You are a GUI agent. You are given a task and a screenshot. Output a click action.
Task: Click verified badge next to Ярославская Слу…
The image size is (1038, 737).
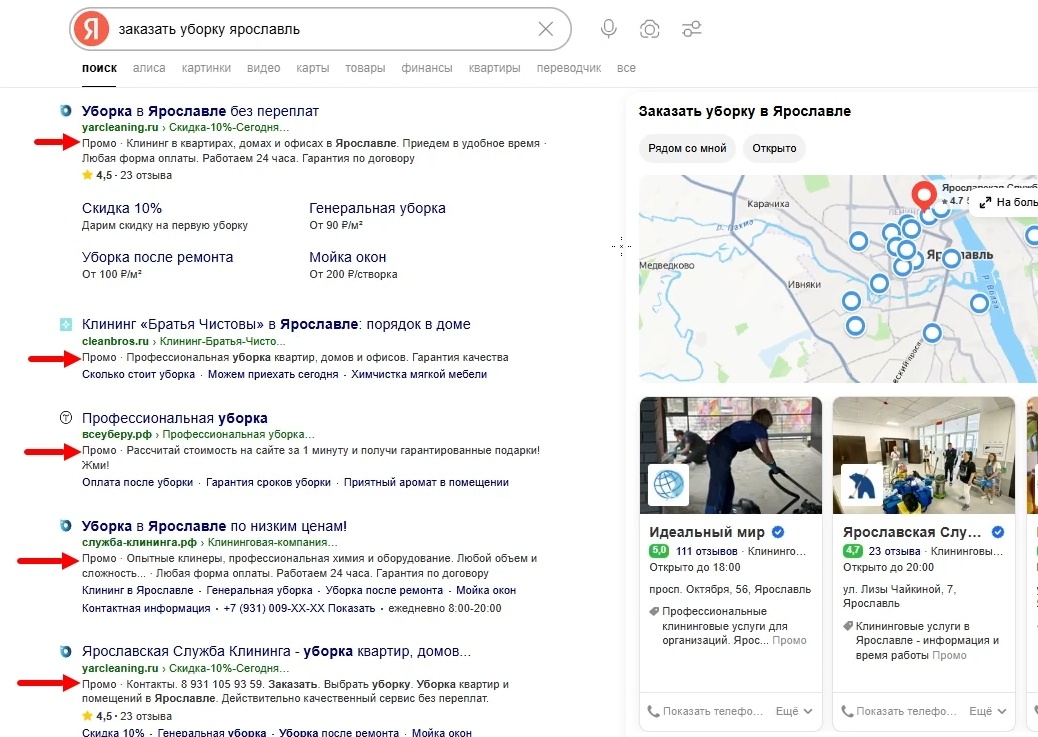(x=998, y=532)
